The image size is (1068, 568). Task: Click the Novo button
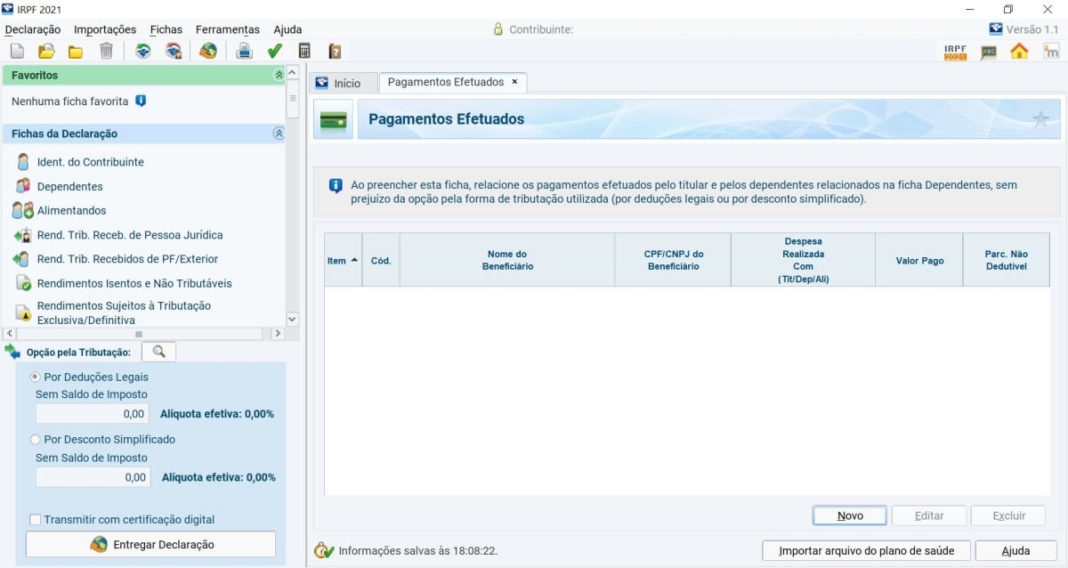click(849, 516)
